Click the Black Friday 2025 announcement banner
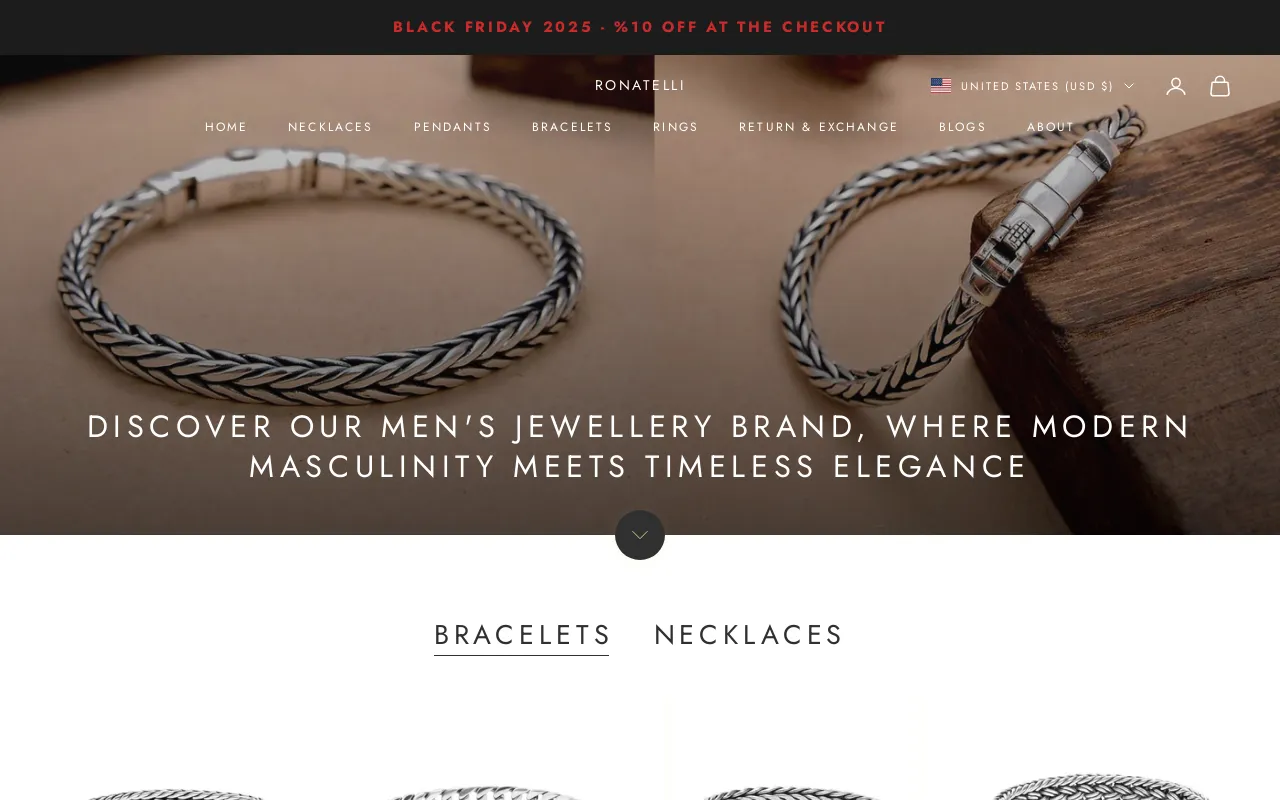Image resolution: width=1280 pixels, height=800 pixels. (640, 27)
